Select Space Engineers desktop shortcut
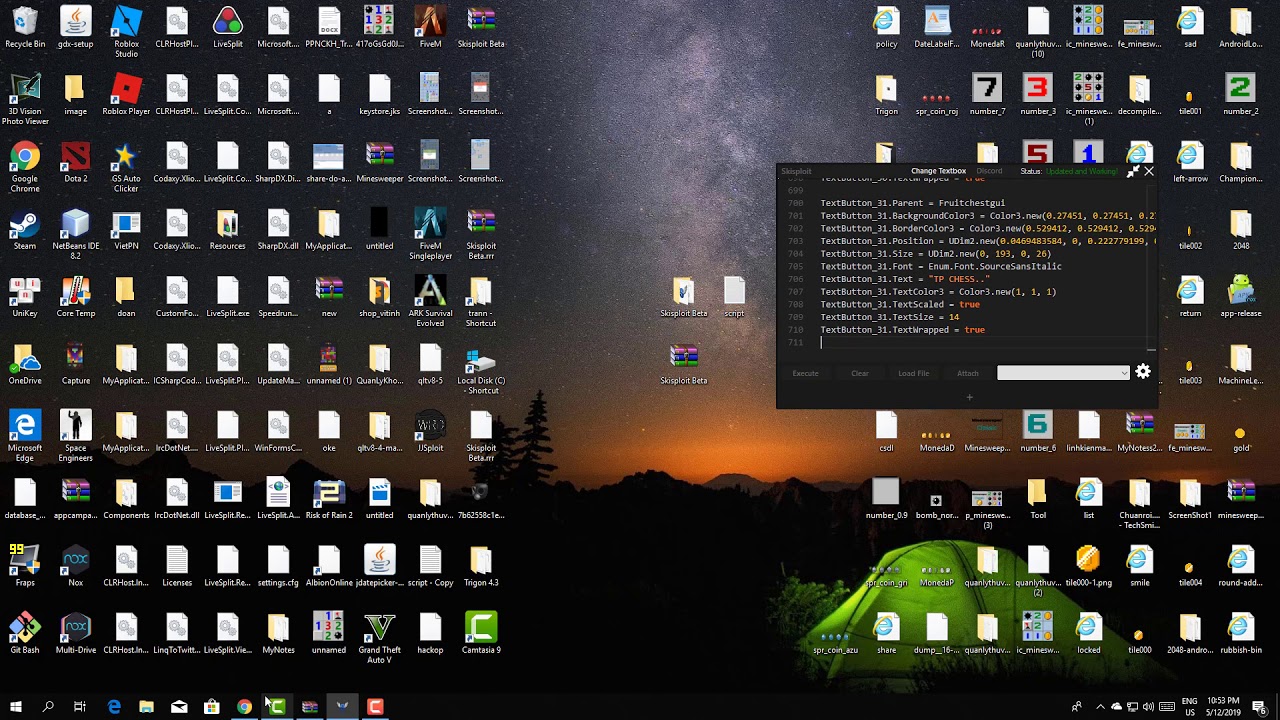Viewport: 1280px width, 720px height. pyautogui.click(x=76, y=436)
